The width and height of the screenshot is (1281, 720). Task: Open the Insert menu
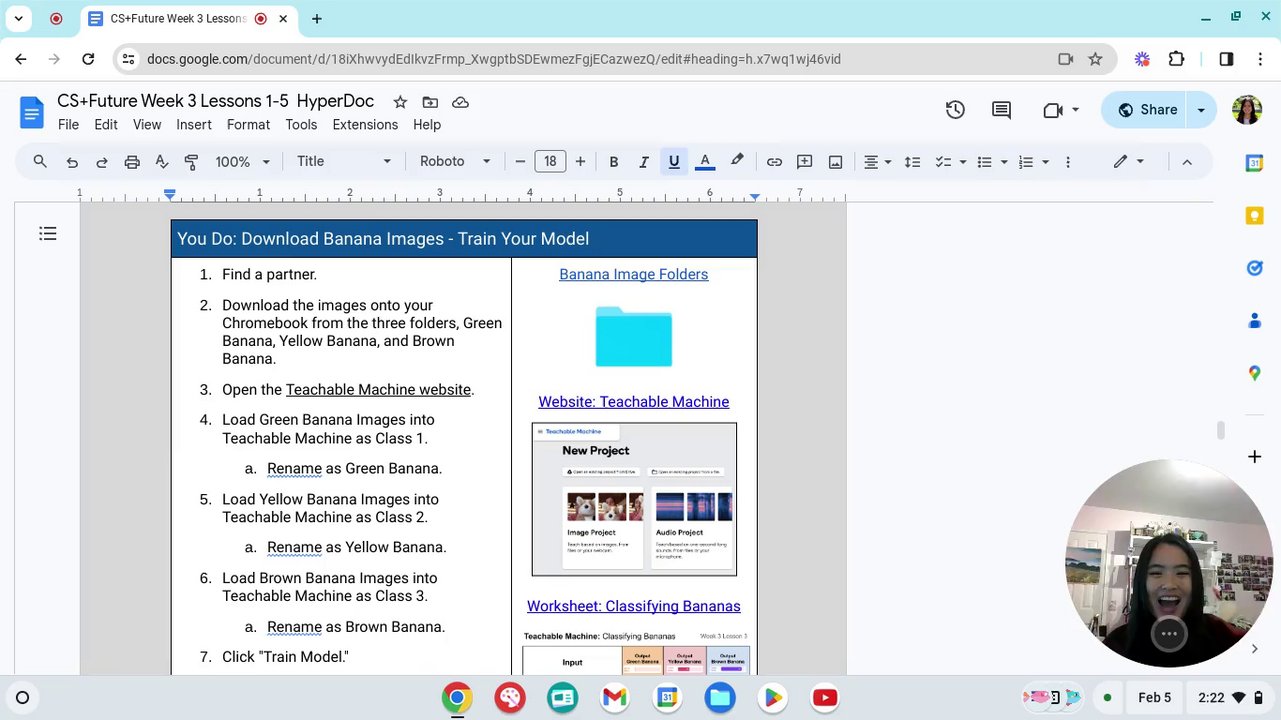(x=194, y=125)
